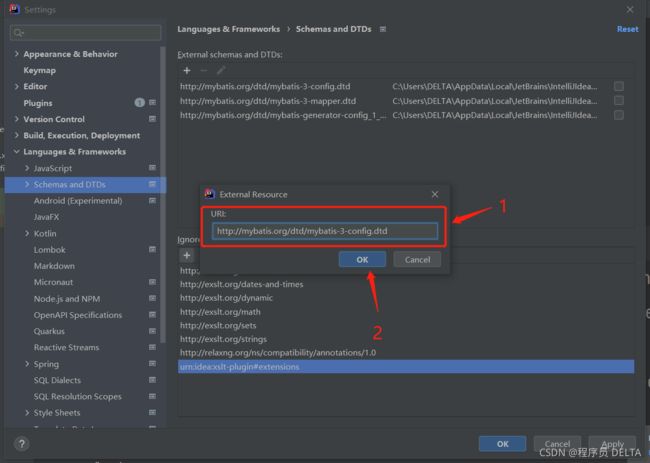Select Lombok settings page
Screen dimensions: 650x463
(x=50, y=250)
